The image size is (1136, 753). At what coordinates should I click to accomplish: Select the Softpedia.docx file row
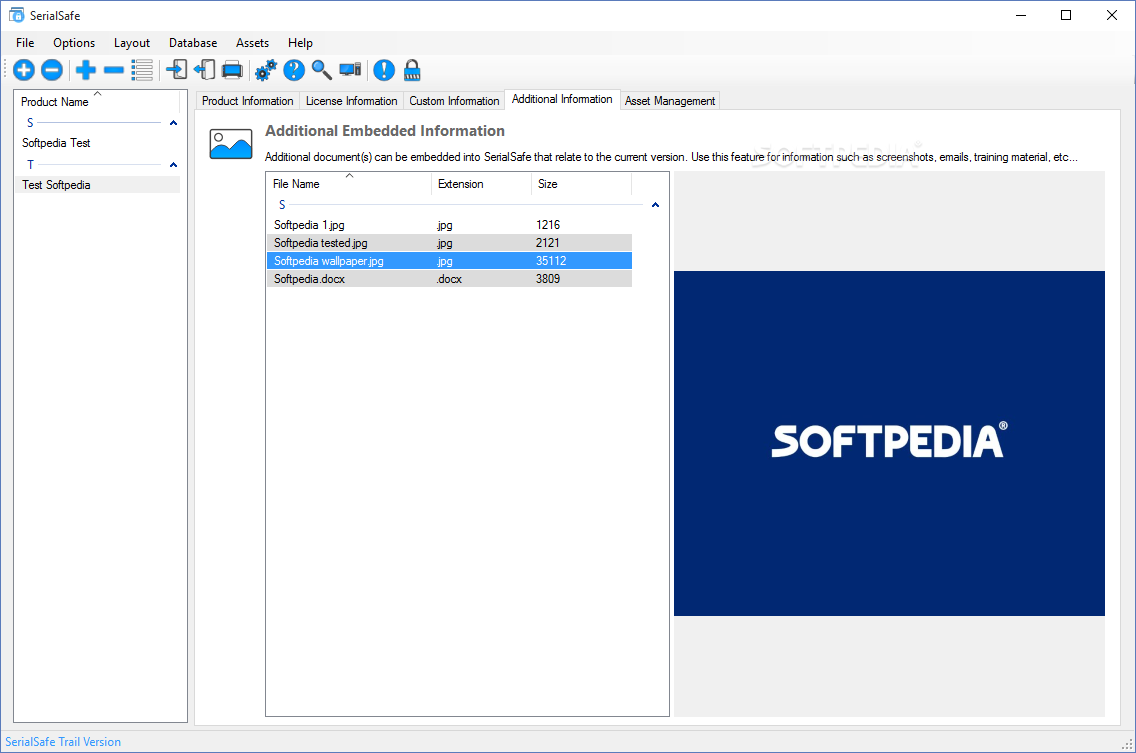449,279
